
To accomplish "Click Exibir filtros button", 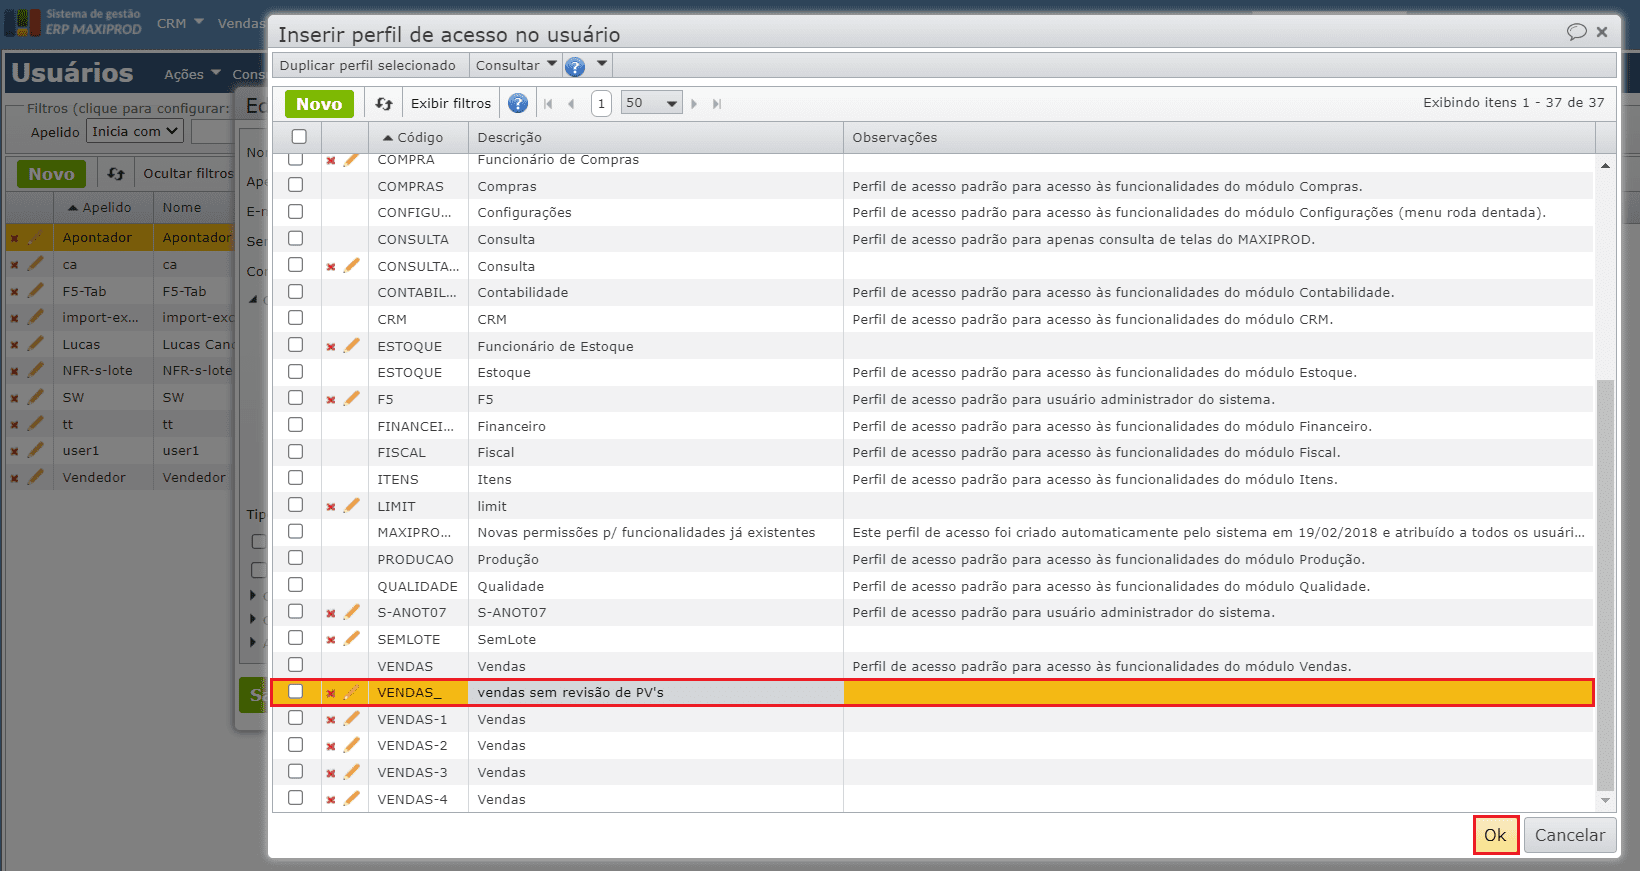I will point(451,104).
